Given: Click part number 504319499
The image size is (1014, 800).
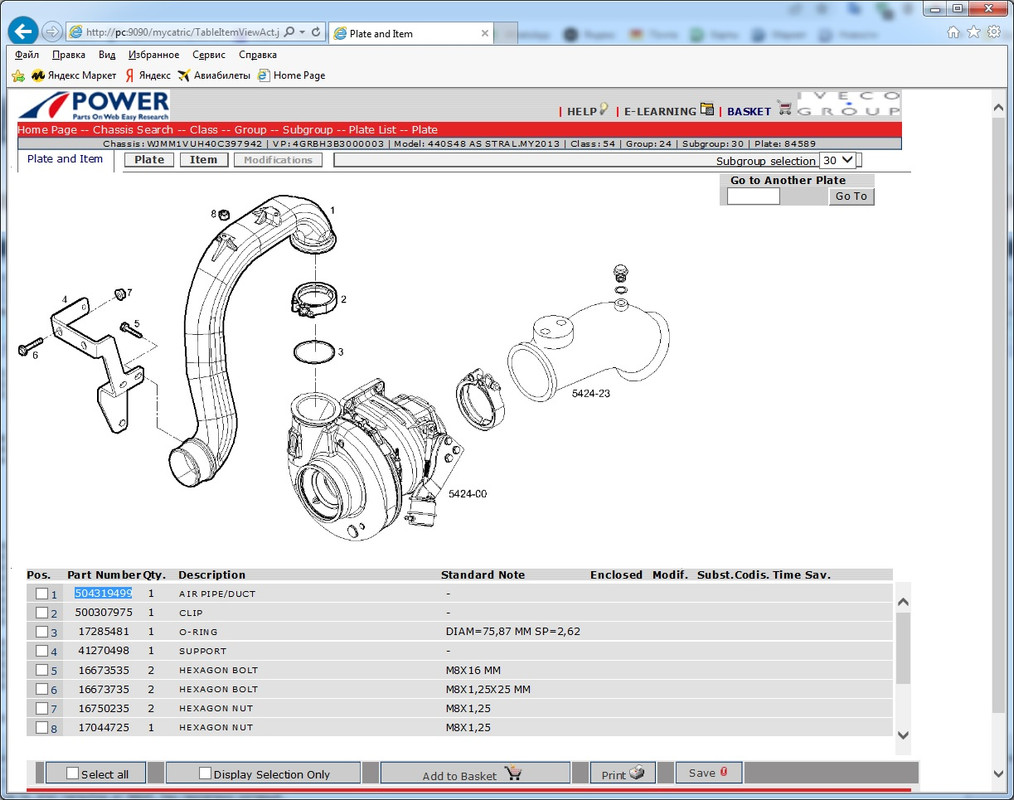Looking at the screenshot, I should pos(103,593).
